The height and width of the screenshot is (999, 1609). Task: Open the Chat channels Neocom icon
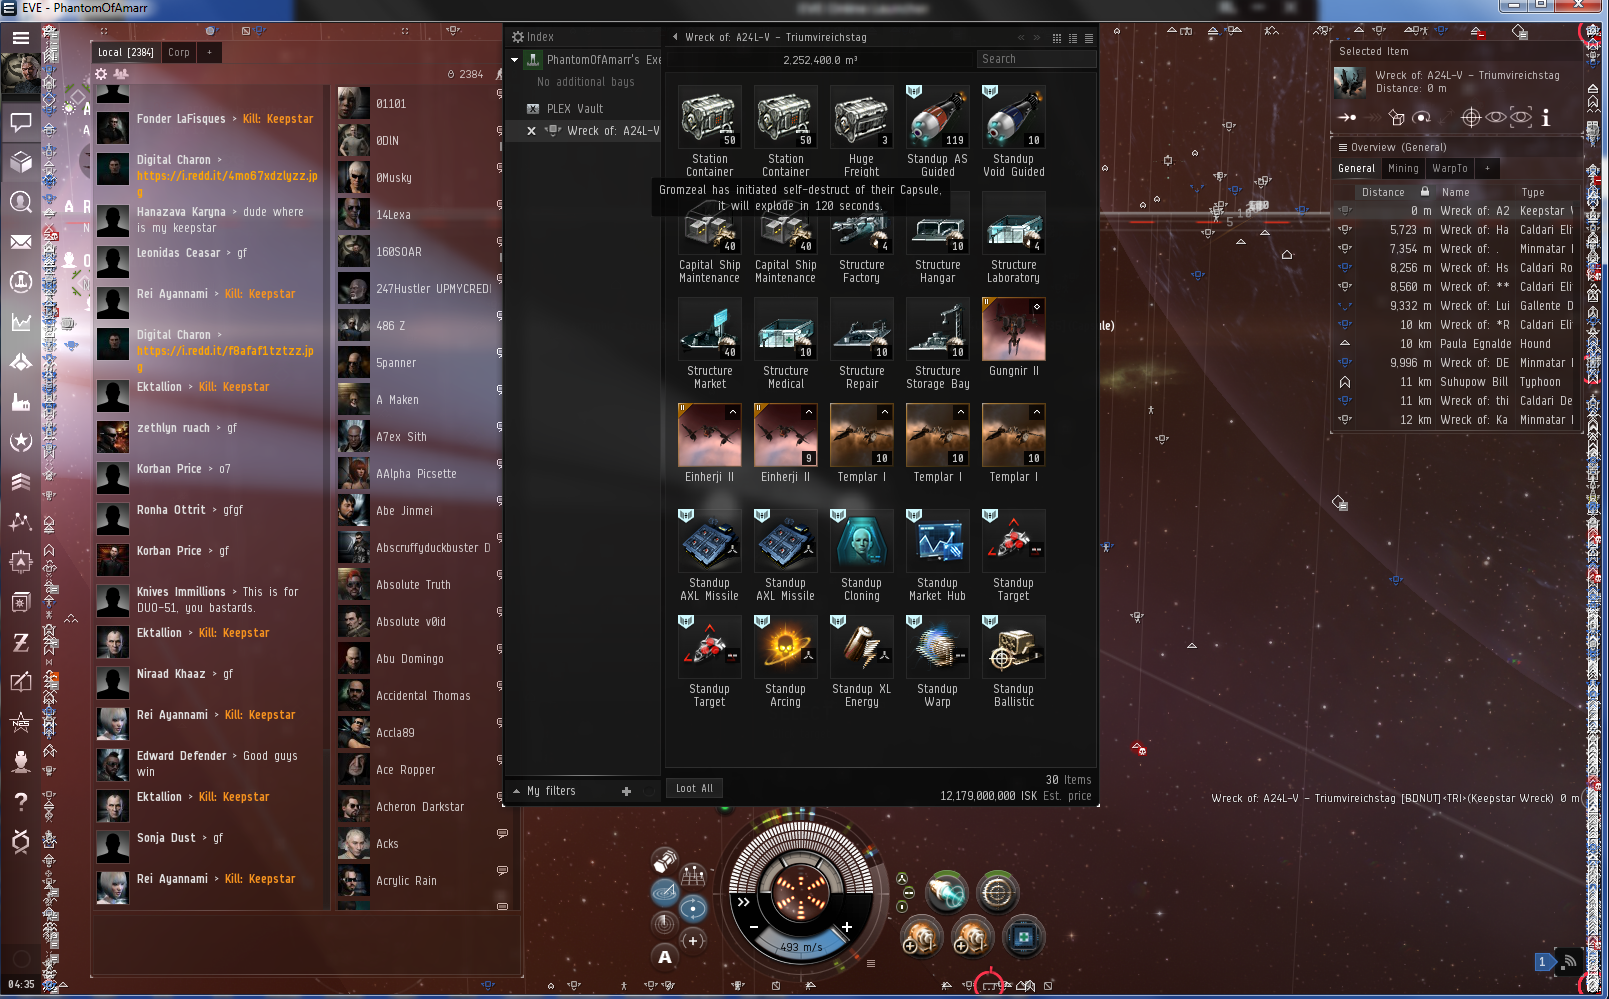coord(20,123)
